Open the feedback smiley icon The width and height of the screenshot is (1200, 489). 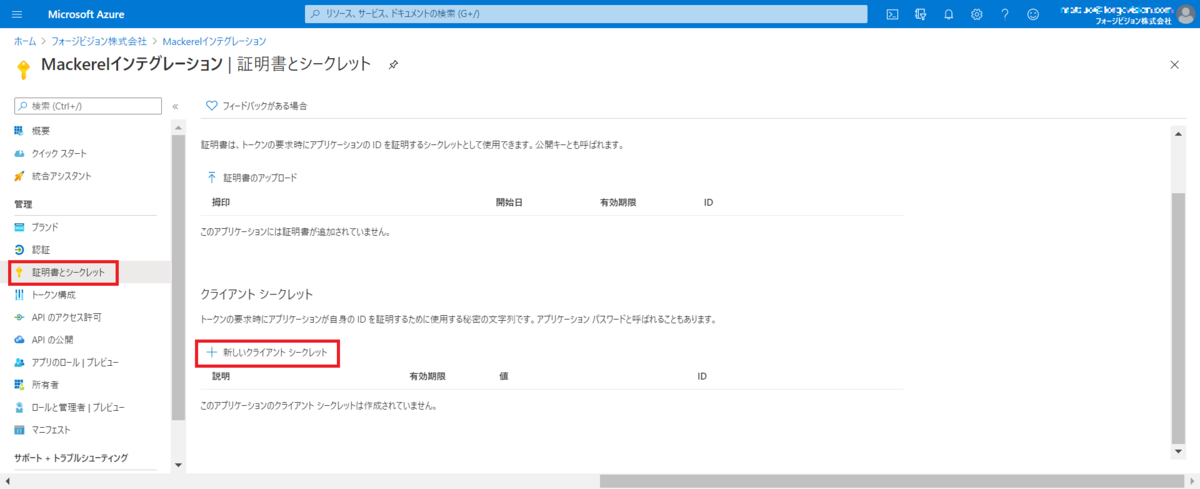coord(1033,14)
